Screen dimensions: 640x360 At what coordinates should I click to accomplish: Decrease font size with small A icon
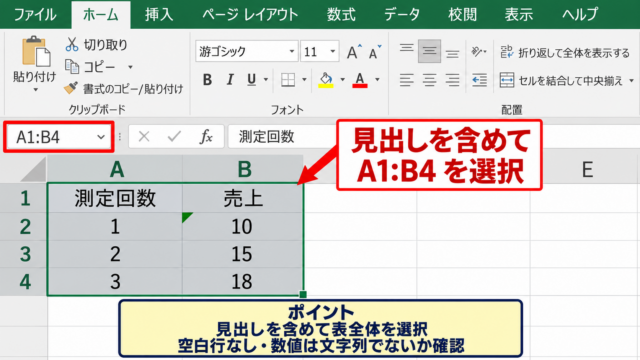pyautogui.click(x=375, y=52)
